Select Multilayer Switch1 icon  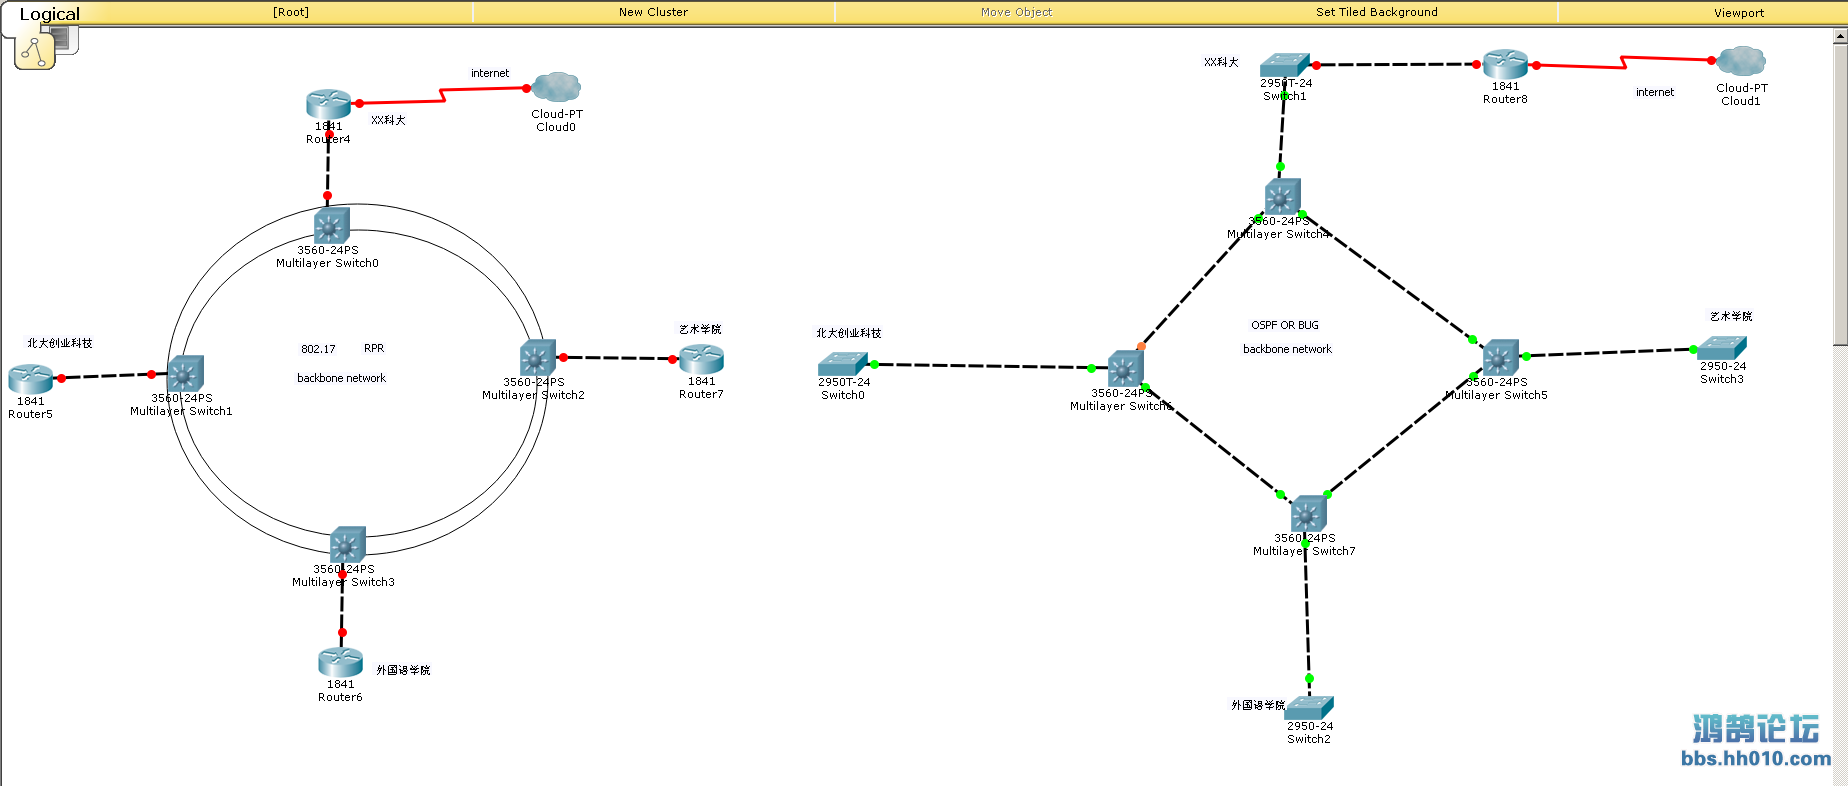(185, 374)
